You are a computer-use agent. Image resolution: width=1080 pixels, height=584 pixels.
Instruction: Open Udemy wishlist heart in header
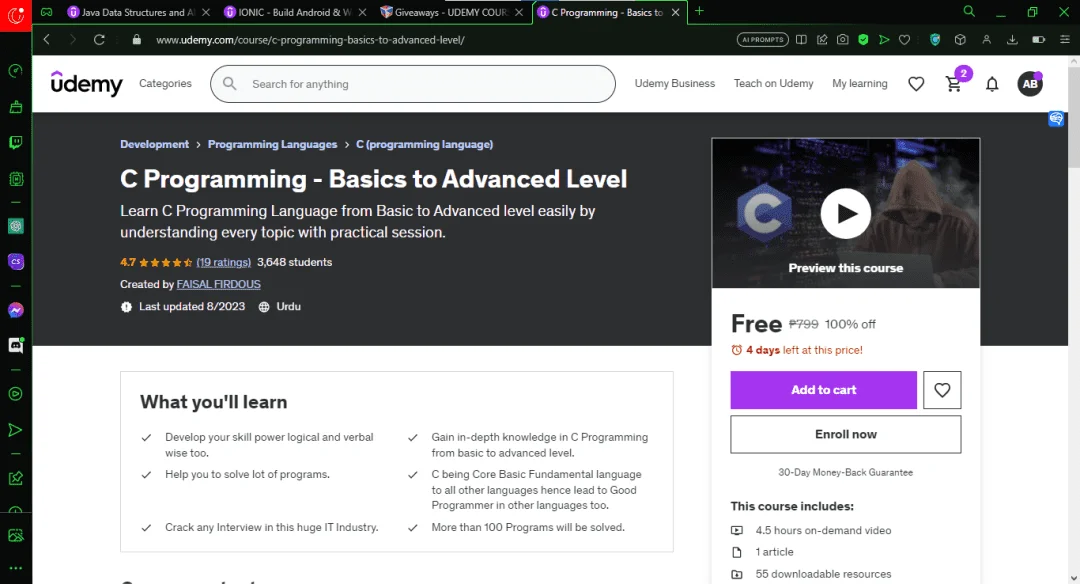pos(916,84)
